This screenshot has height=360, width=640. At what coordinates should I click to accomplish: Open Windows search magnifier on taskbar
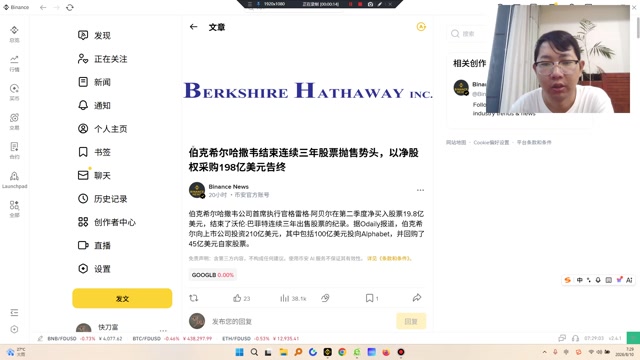click(x=254, y=352)
